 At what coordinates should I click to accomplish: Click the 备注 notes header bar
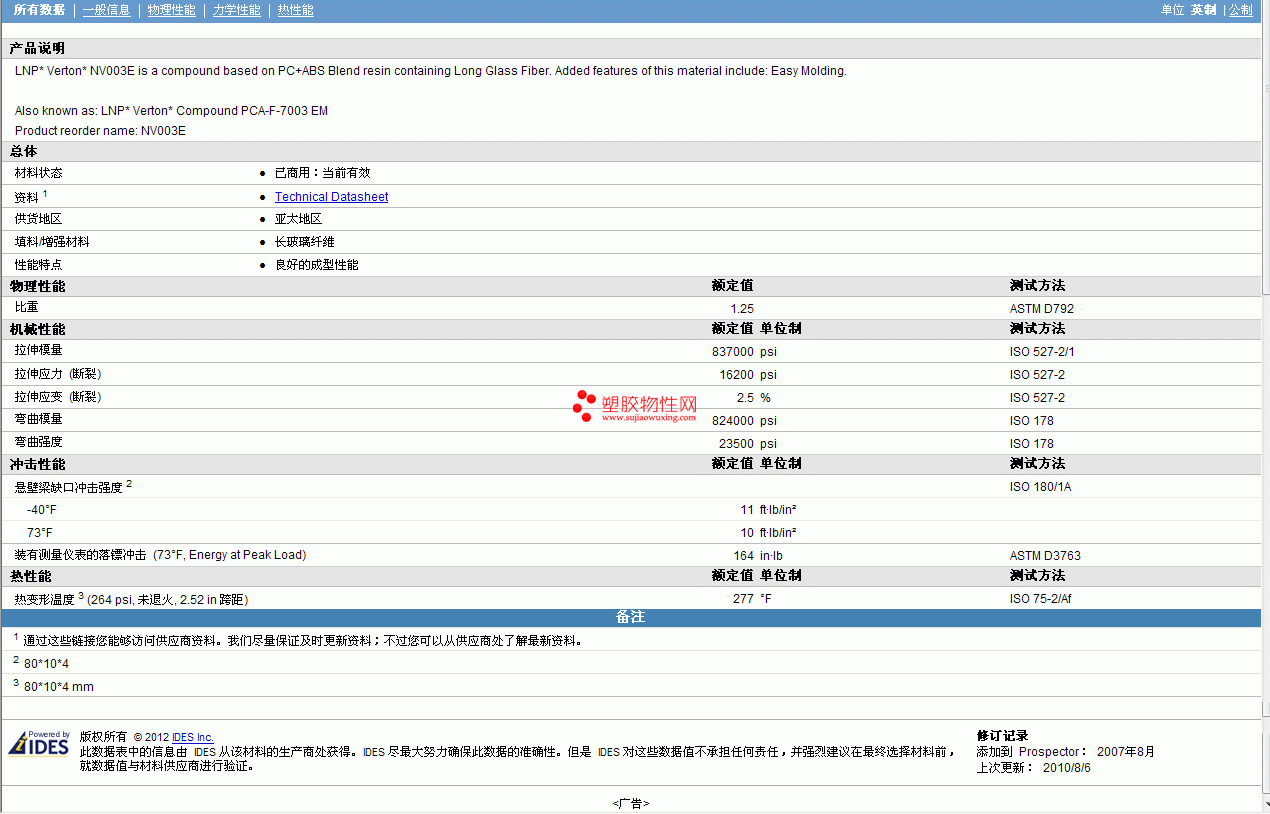pos(631,617)
